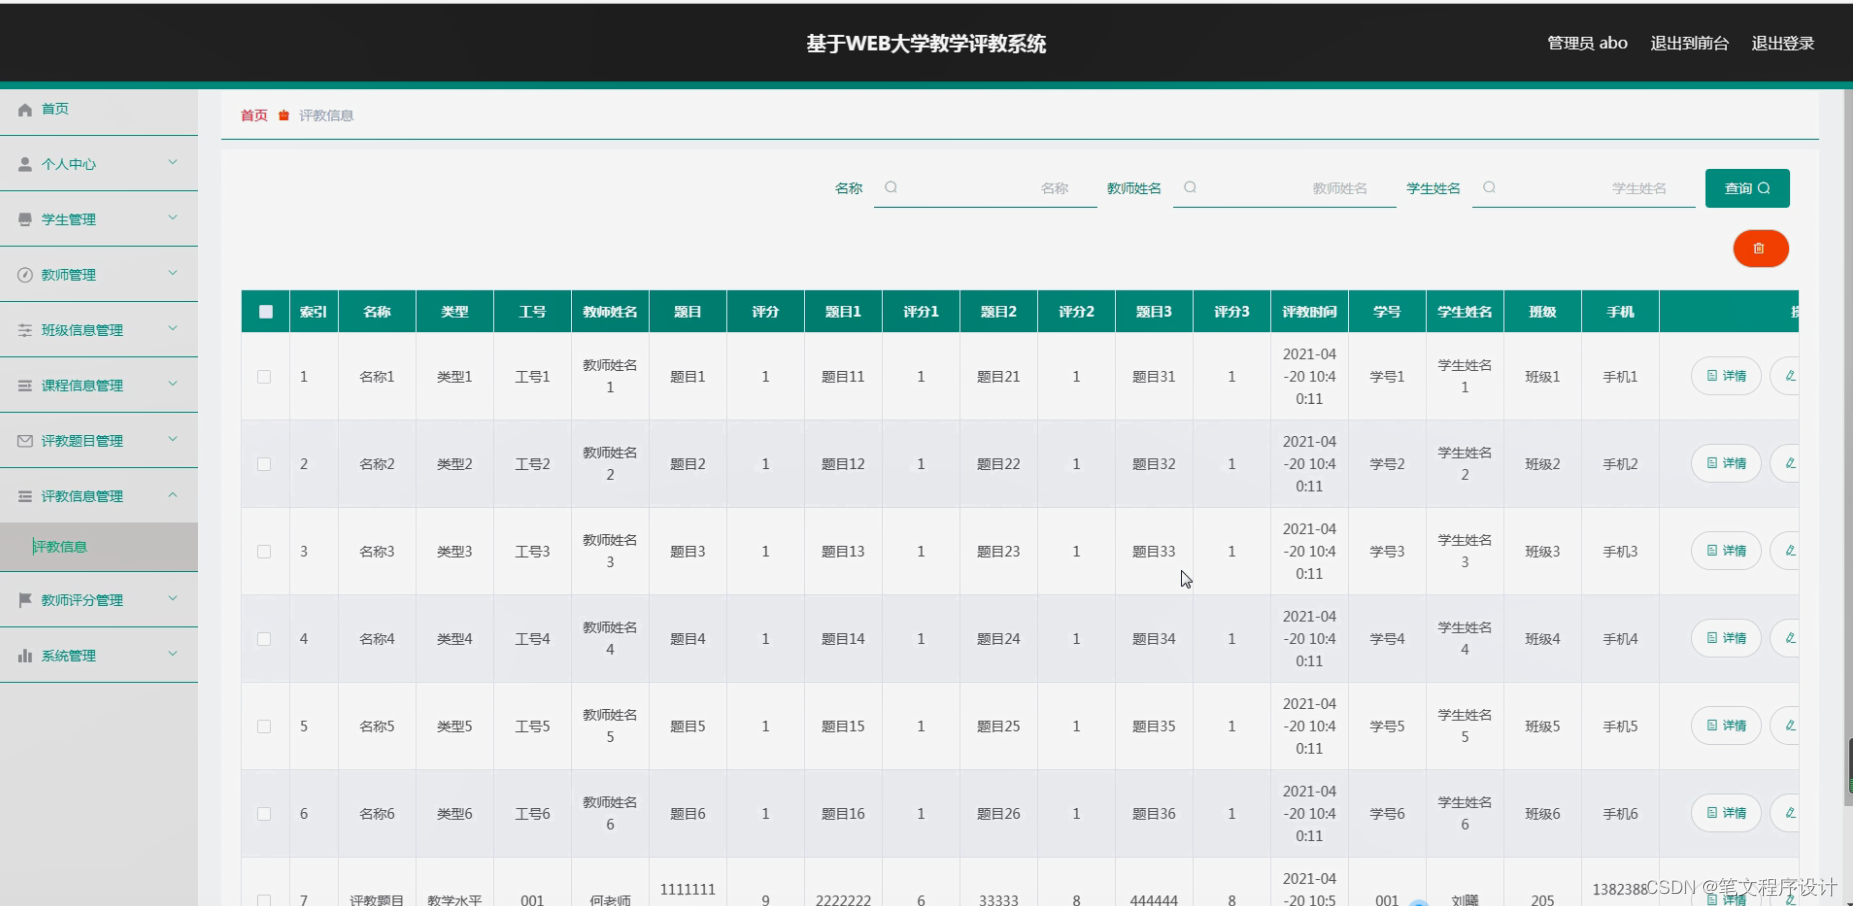Click the orange delete trash icon
Screen dimensions: 1853x906
tap(1761, 248)
